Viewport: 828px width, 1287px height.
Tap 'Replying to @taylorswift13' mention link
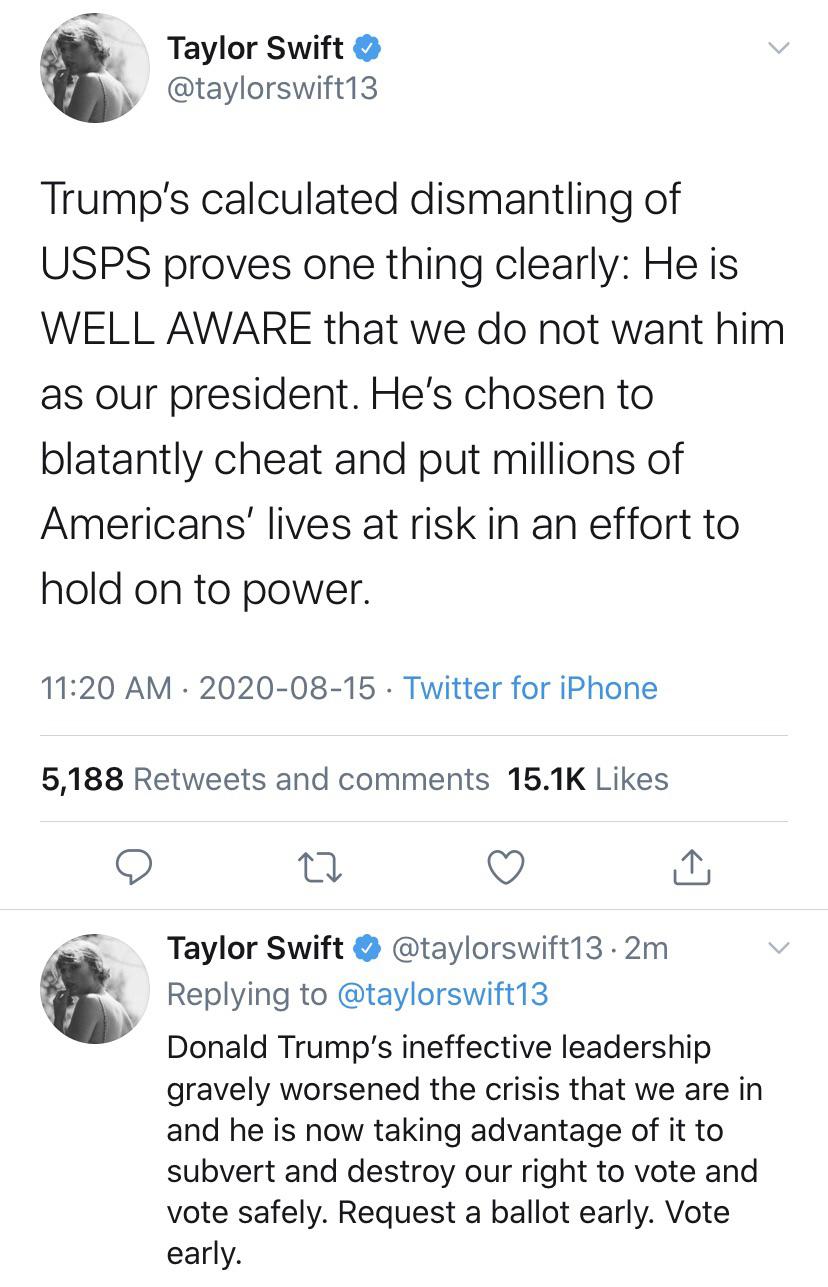[x=443, y=993]
